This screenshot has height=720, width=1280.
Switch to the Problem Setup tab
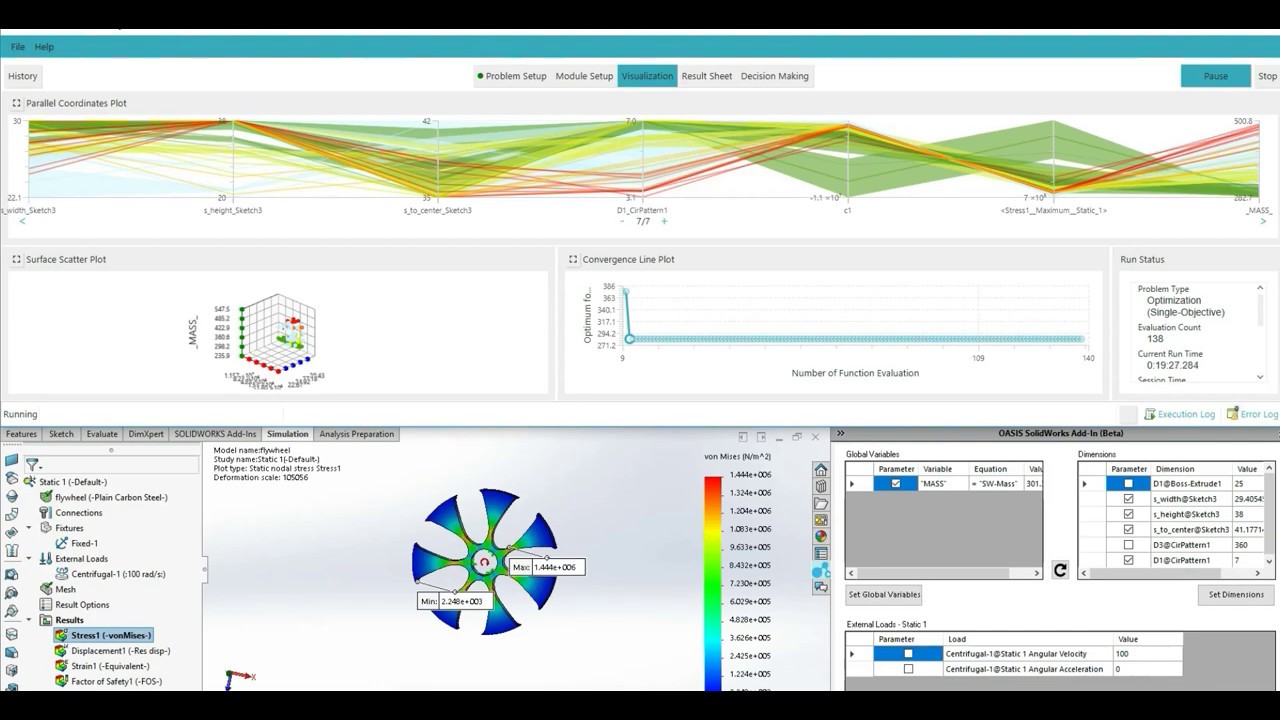coord(512,76)
